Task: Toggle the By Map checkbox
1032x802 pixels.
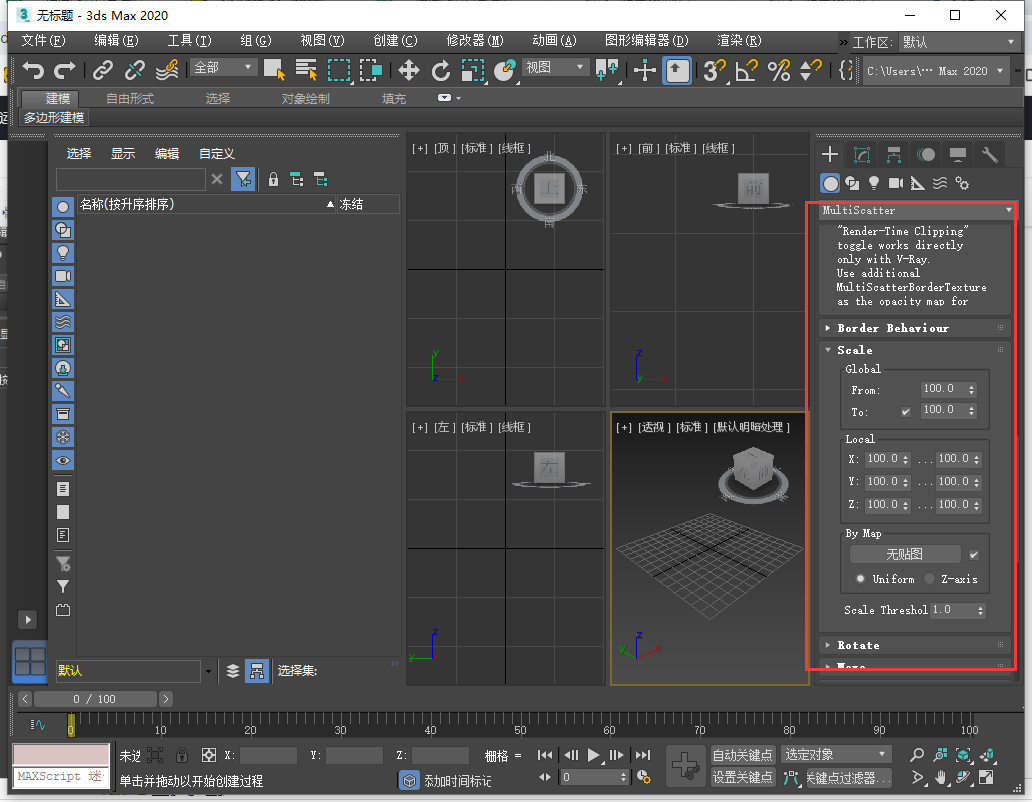Action: tap(974, 555)
